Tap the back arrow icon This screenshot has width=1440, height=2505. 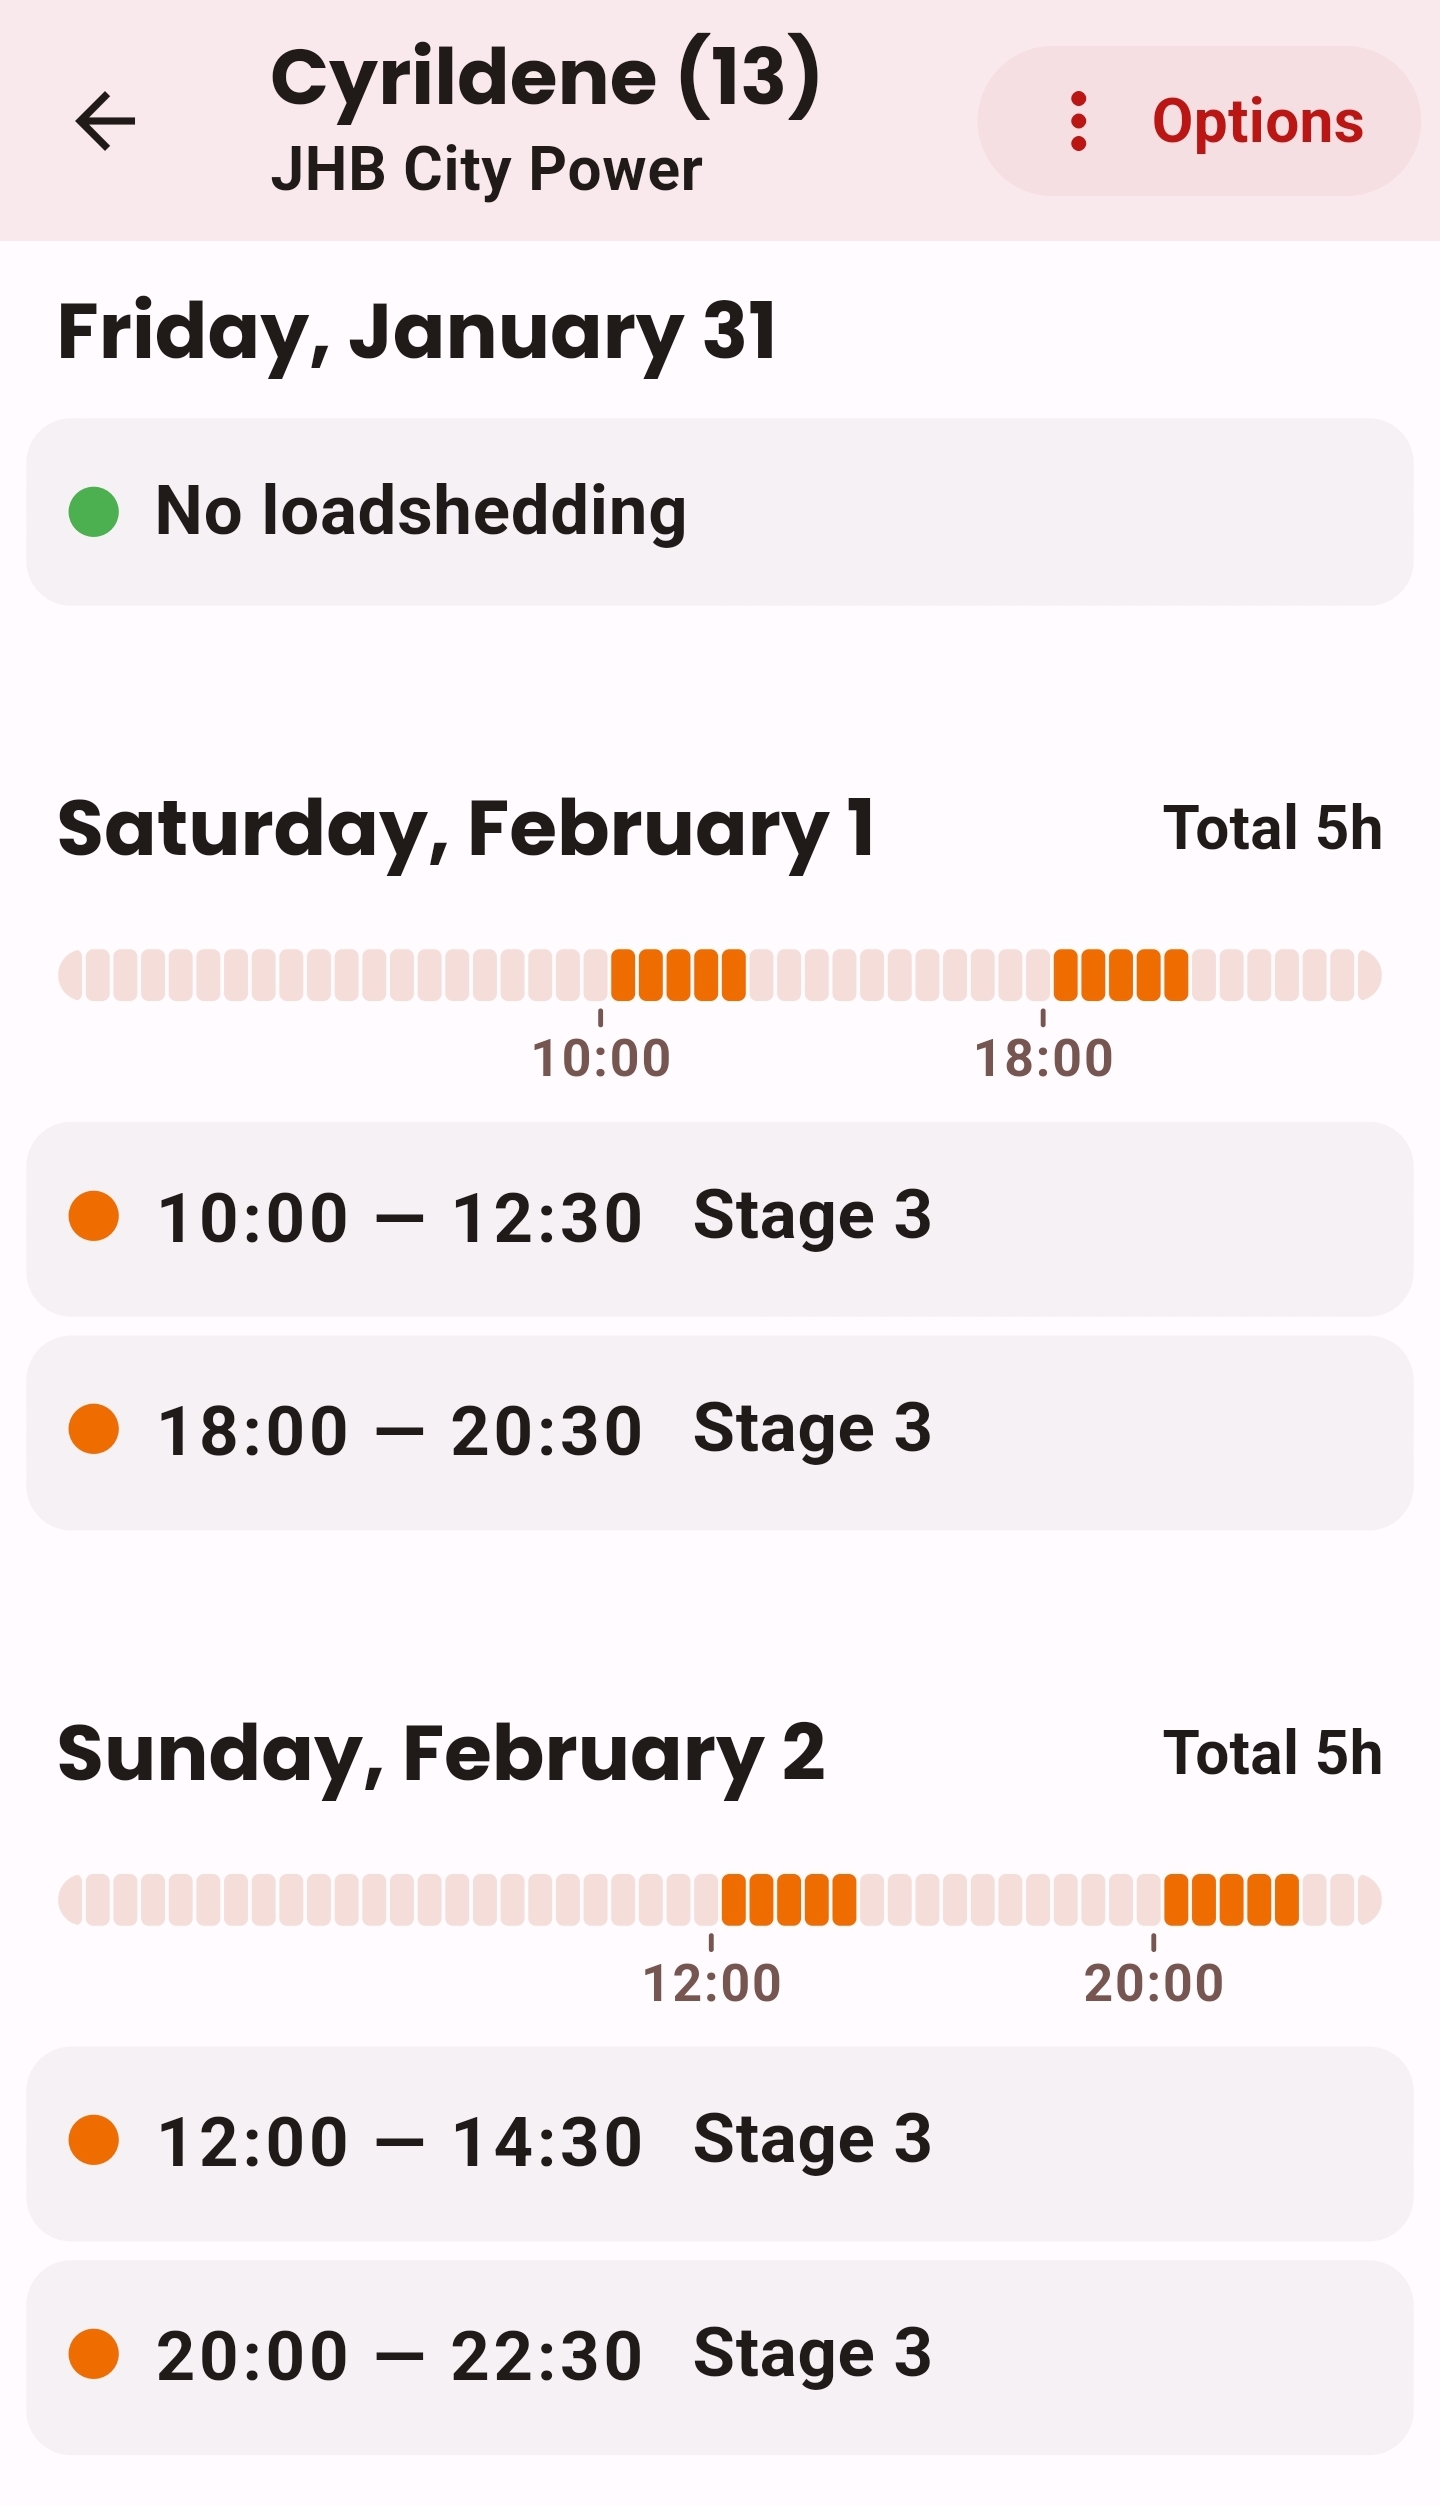(x=105, y=121)
